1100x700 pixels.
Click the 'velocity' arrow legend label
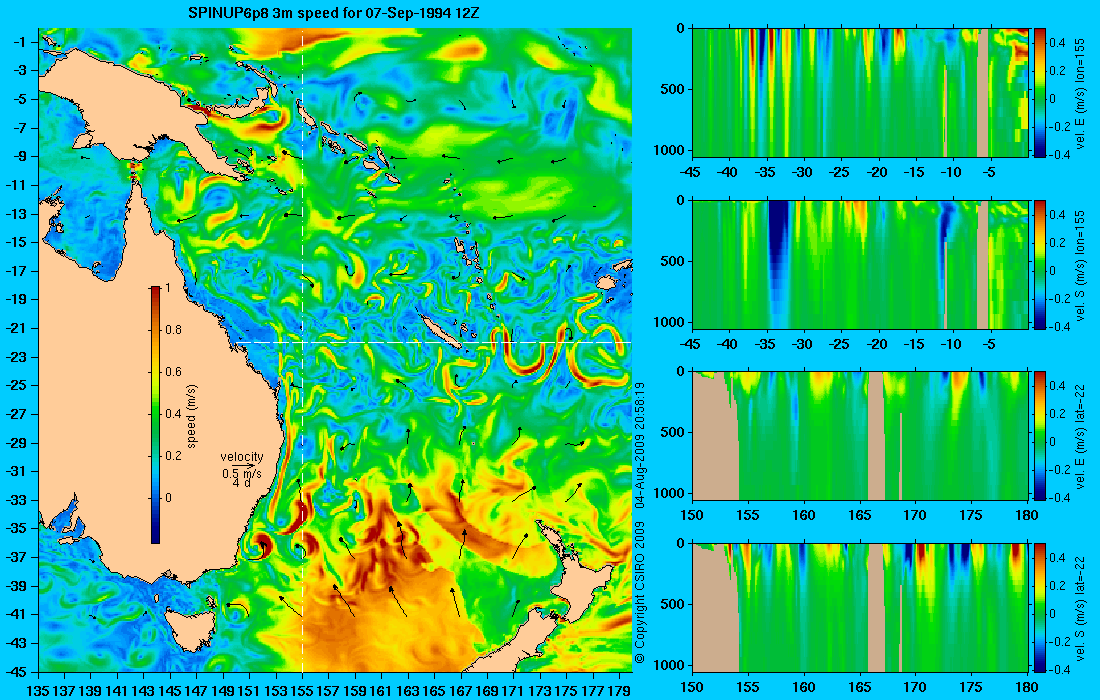[241, 457]
